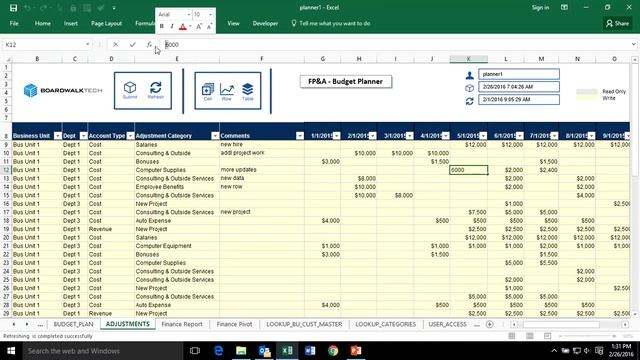The height and width of the screenshot is (360, 640).
Task: Click the Task View taskbar icon
Action: (x=195, y=351)
